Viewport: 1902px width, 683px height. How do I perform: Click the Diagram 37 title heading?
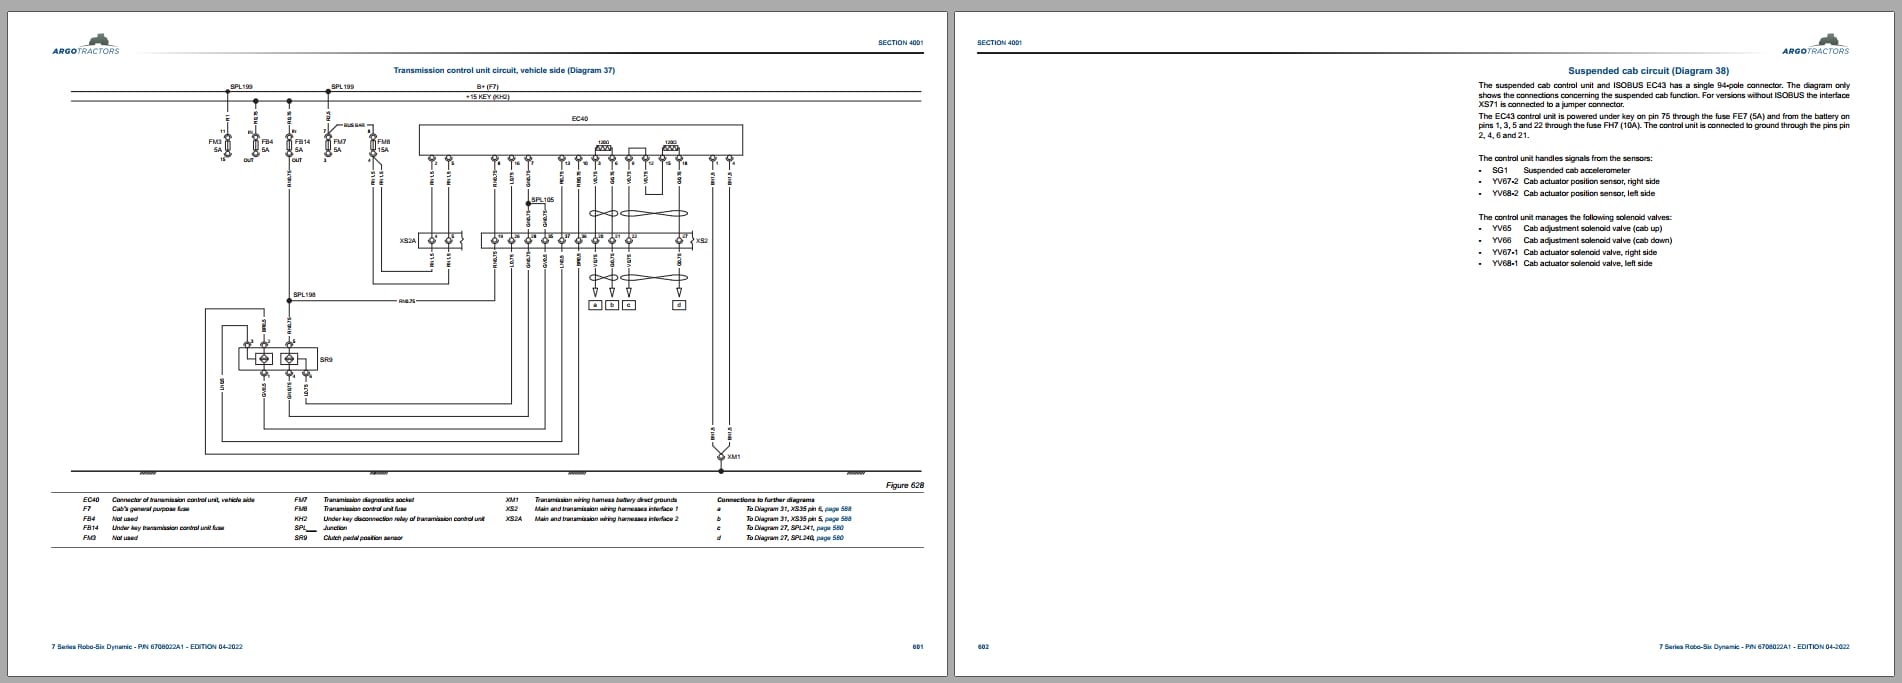(x=504, y=71)
